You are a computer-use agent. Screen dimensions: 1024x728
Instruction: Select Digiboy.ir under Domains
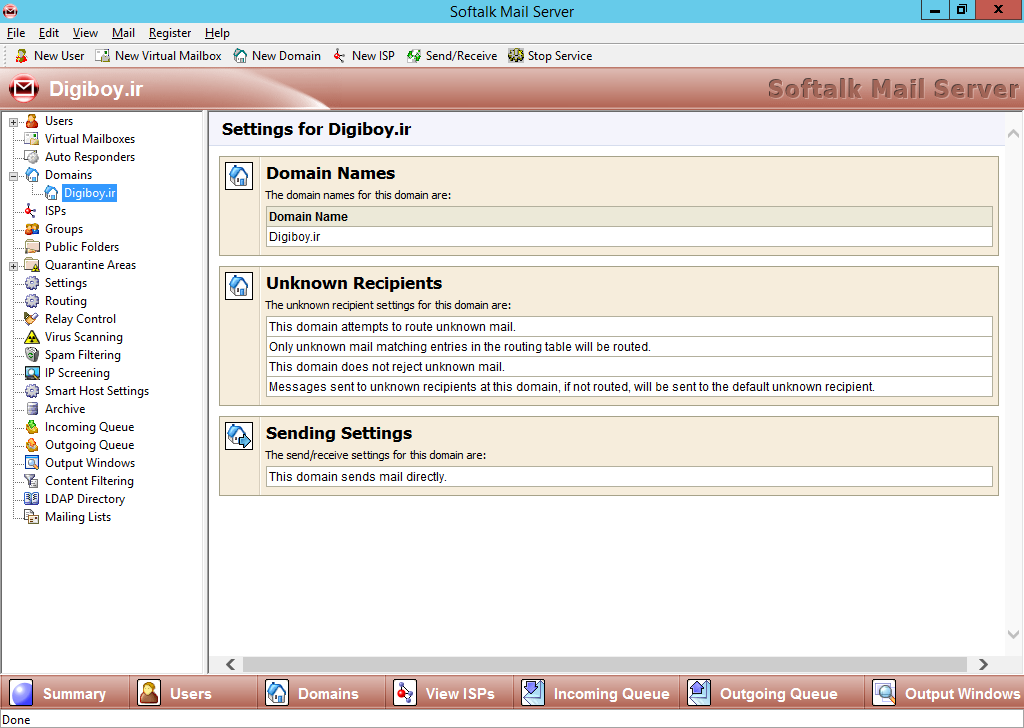pos(89,193)
